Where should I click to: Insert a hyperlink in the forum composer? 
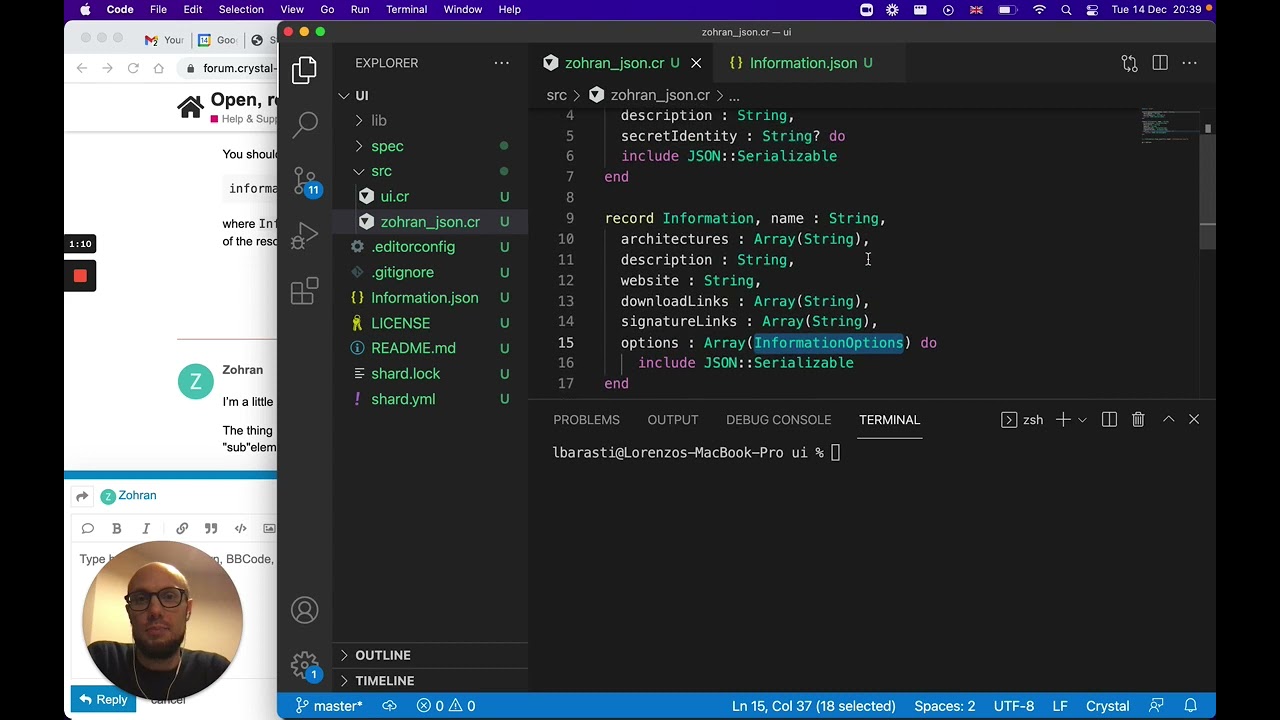182,528
